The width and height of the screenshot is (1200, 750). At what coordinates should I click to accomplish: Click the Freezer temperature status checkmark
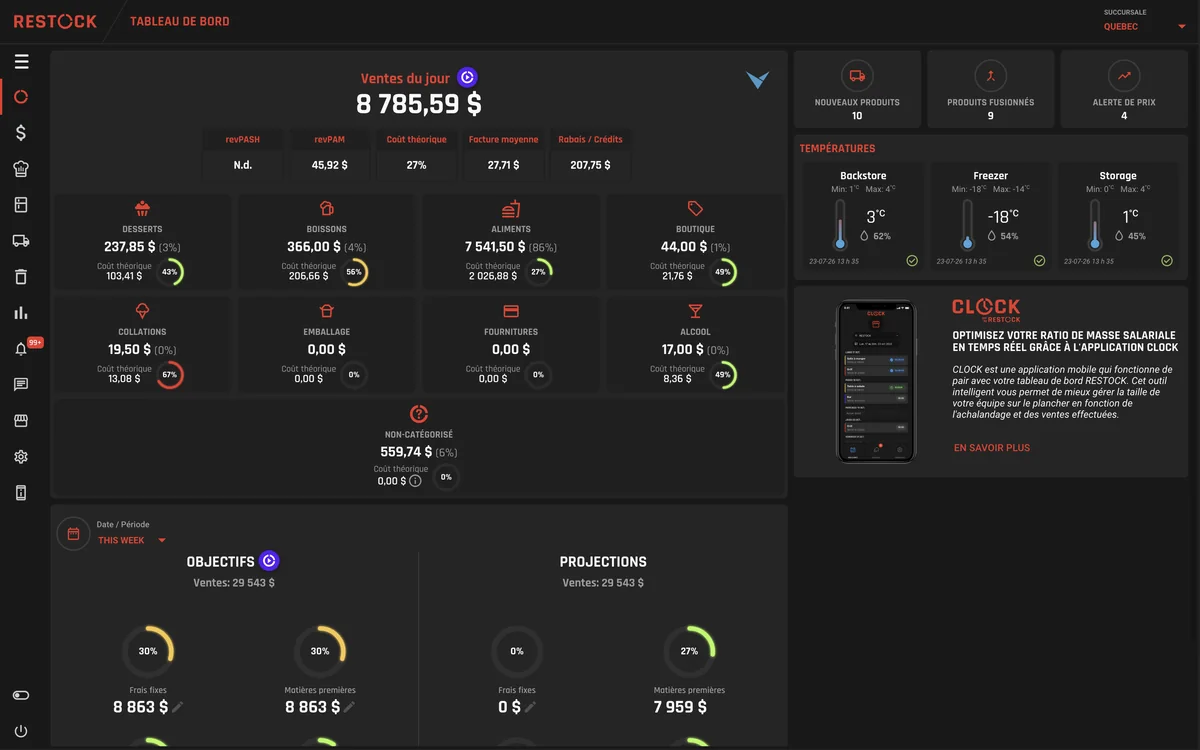pyautogui.click(x=1039, y=261)
